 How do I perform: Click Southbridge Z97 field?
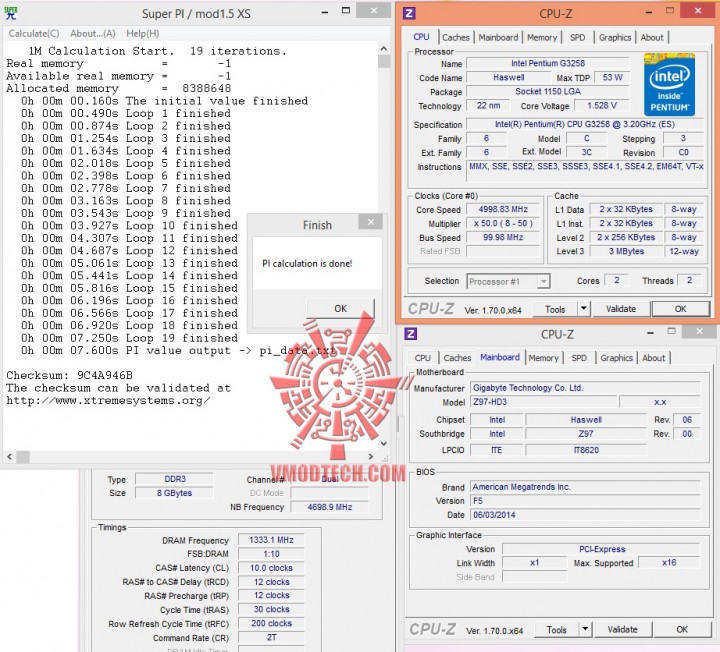point(585,434)
